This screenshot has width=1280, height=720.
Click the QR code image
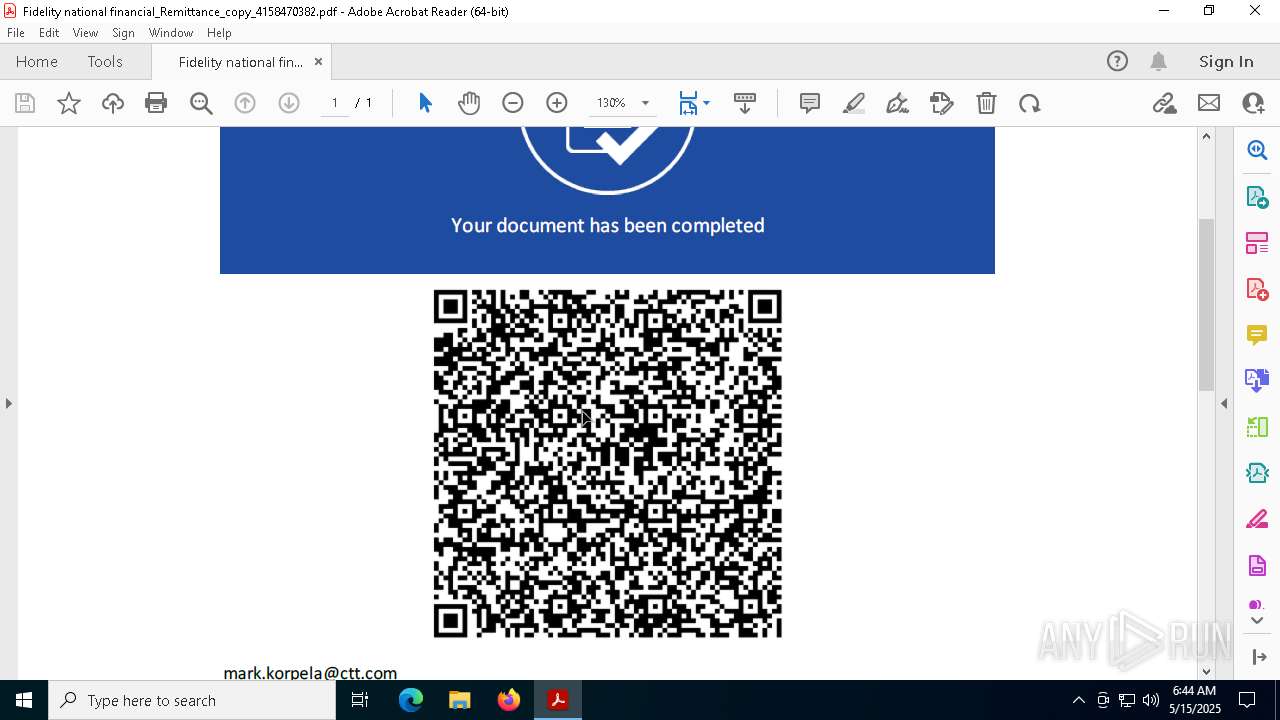coord(607,463)
